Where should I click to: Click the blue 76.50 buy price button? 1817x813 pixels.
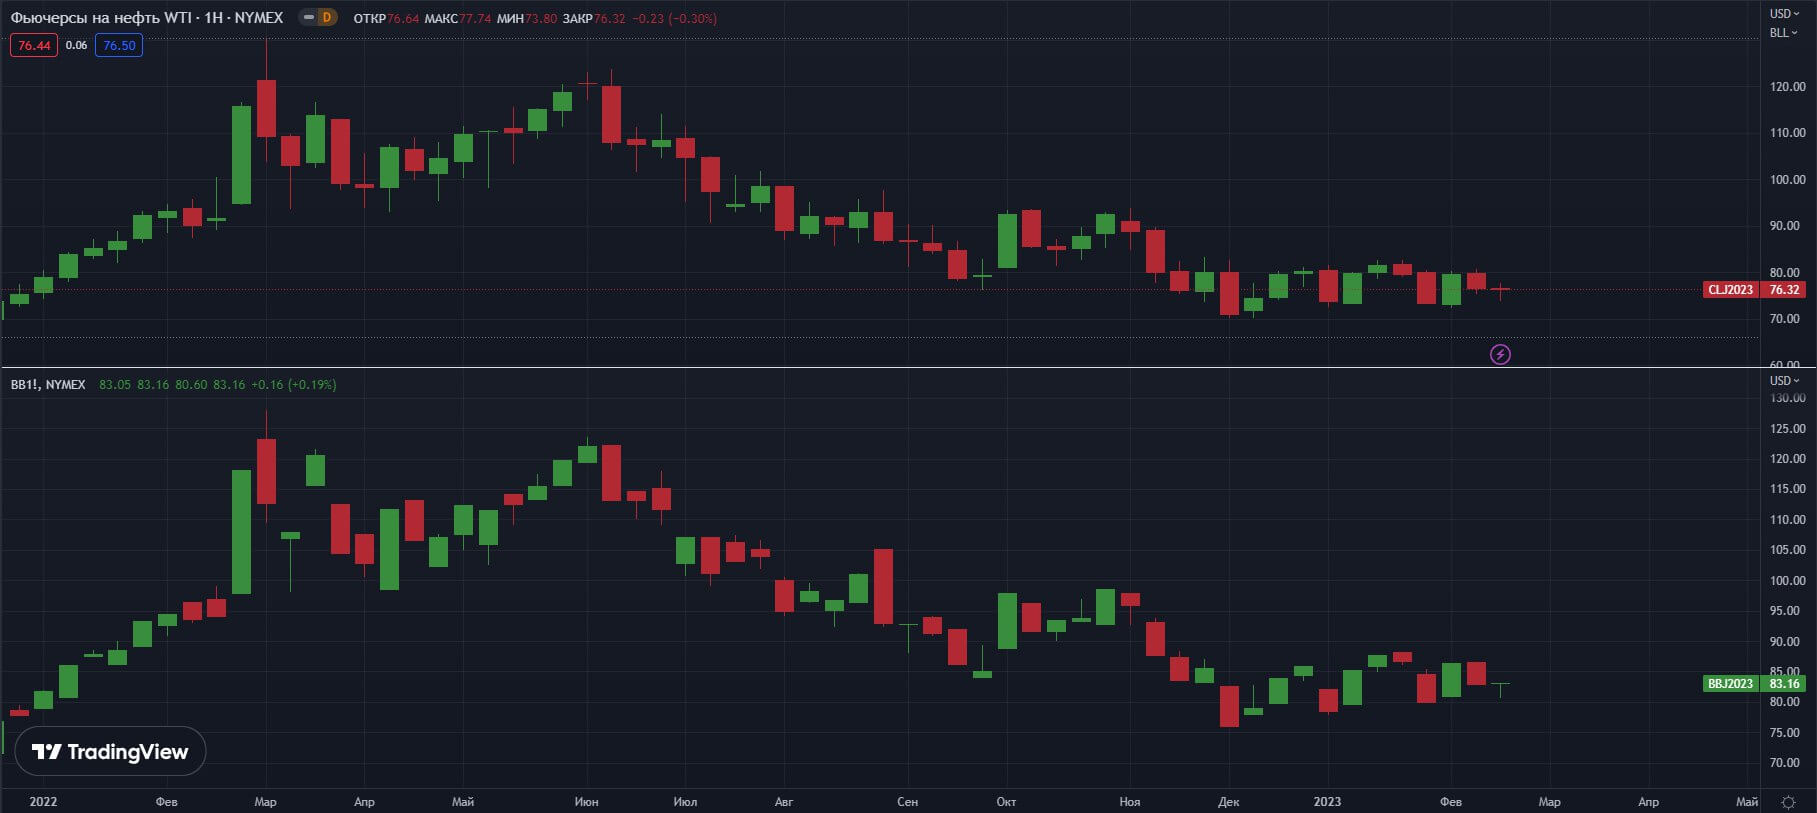[x=119, y=45]
